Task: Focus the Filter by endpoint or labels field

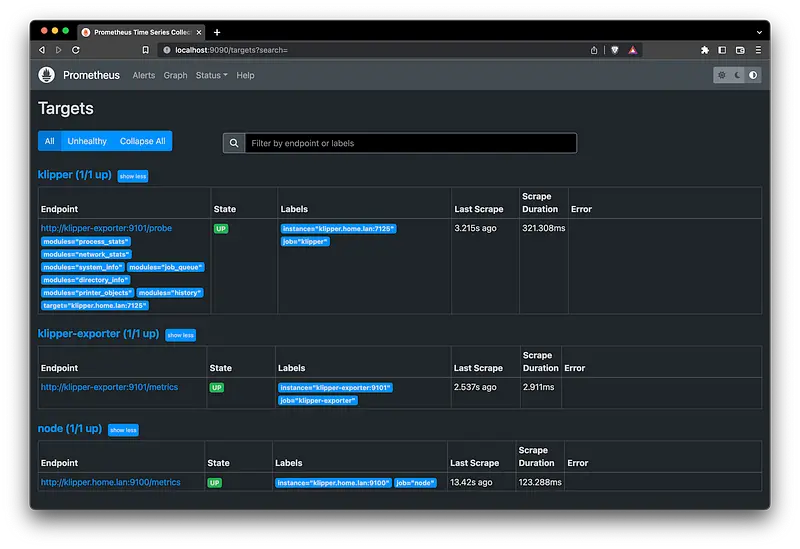Action: click(411, 143)
